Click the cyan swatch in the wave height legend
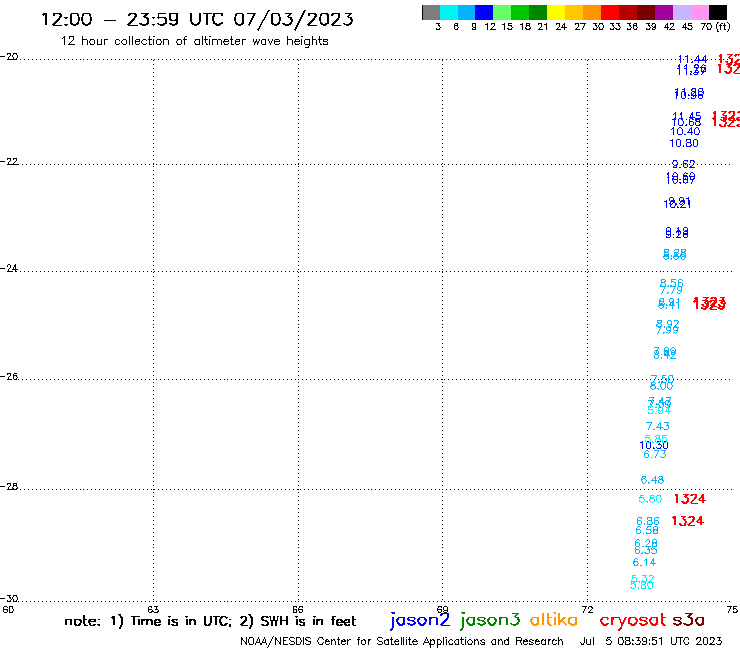Viewport: 740px width, 650px height. pyautogui.click(x=449, y=12)
